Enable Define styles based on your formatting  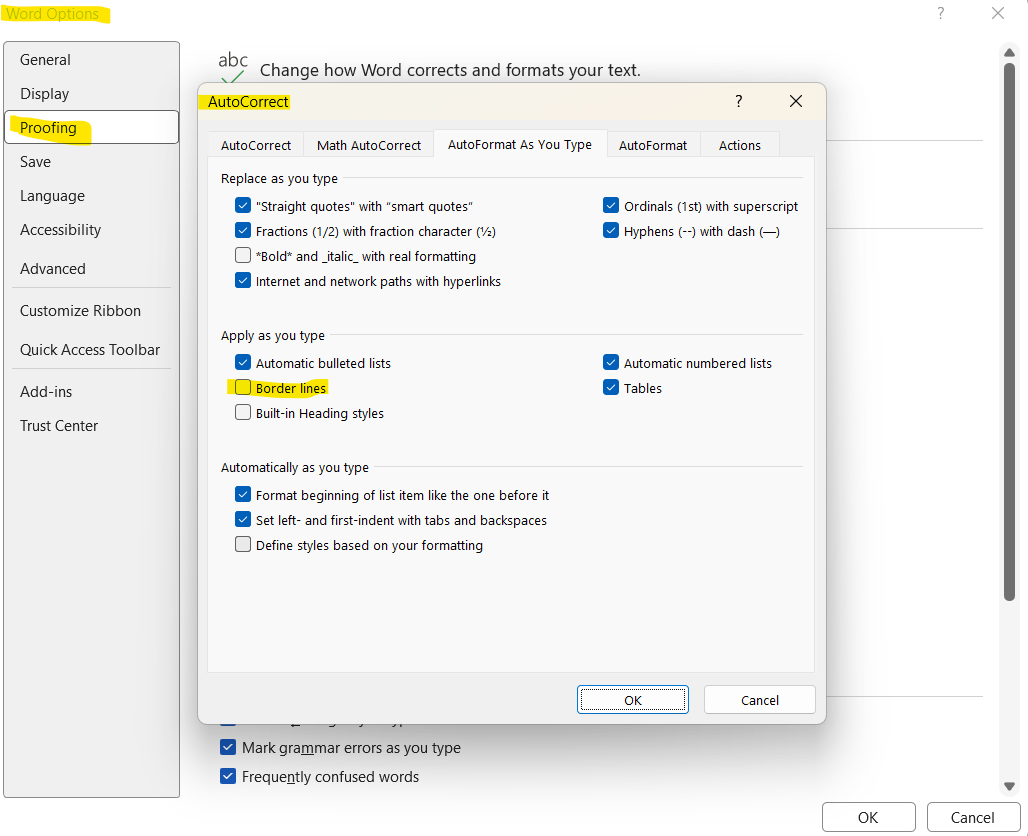click(x=243, y=544)
